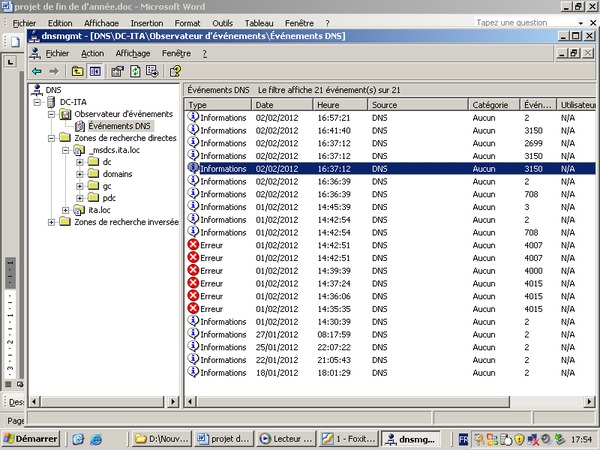600x450 pixels.
Task: Select Événements DNS in the tree
Action: coord(119,126)
